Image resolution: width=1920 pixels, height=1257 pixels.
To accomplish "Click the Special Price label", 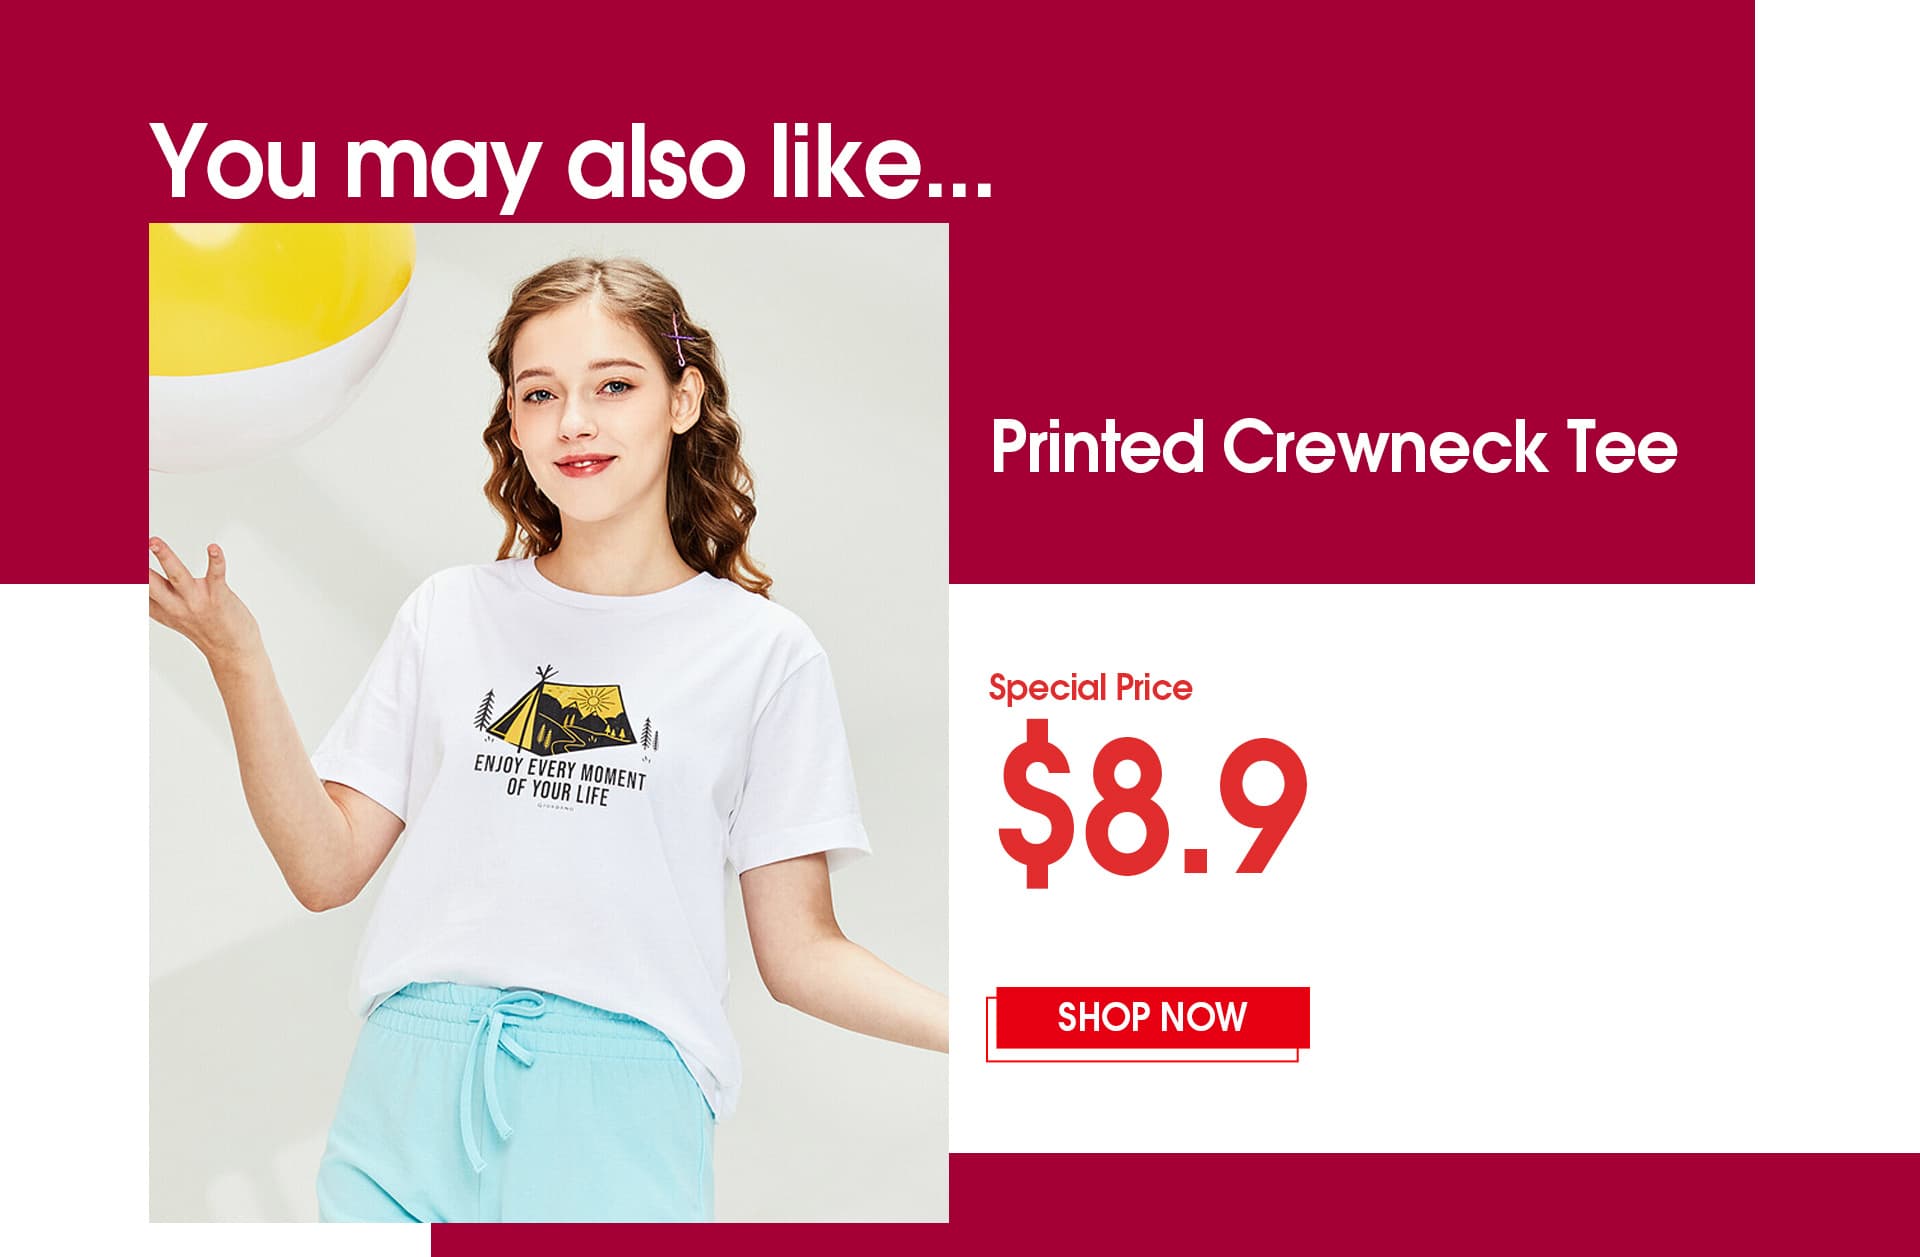I will pyautogui.click(x=1090, y=687).
